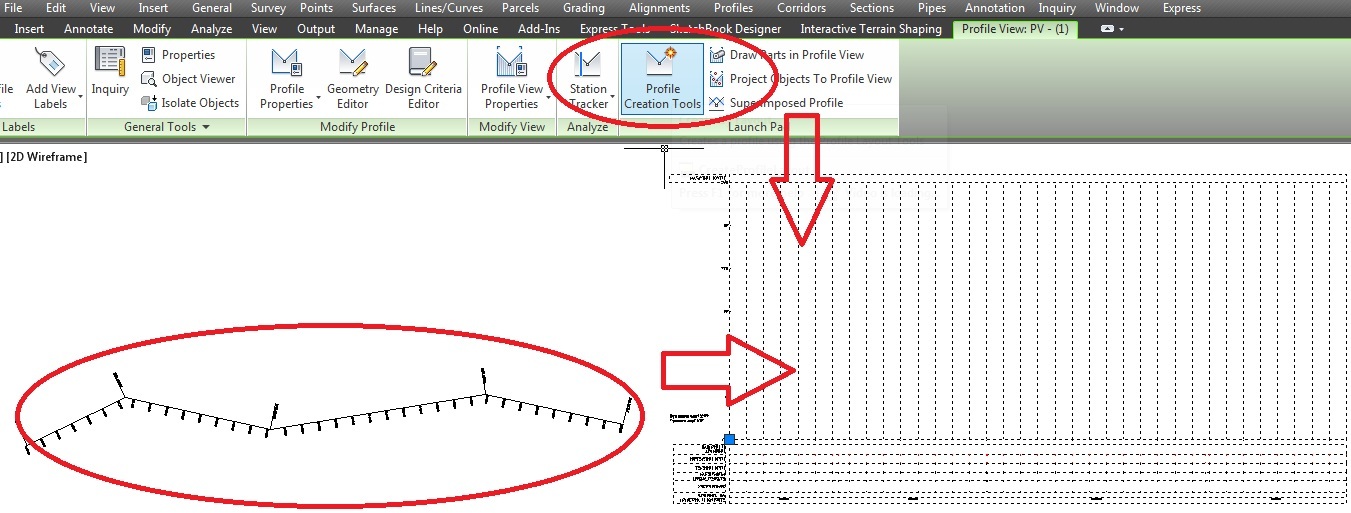Open Object Viewer
Viewport: 1351px width, 513px height.
[x=187, y=79]
